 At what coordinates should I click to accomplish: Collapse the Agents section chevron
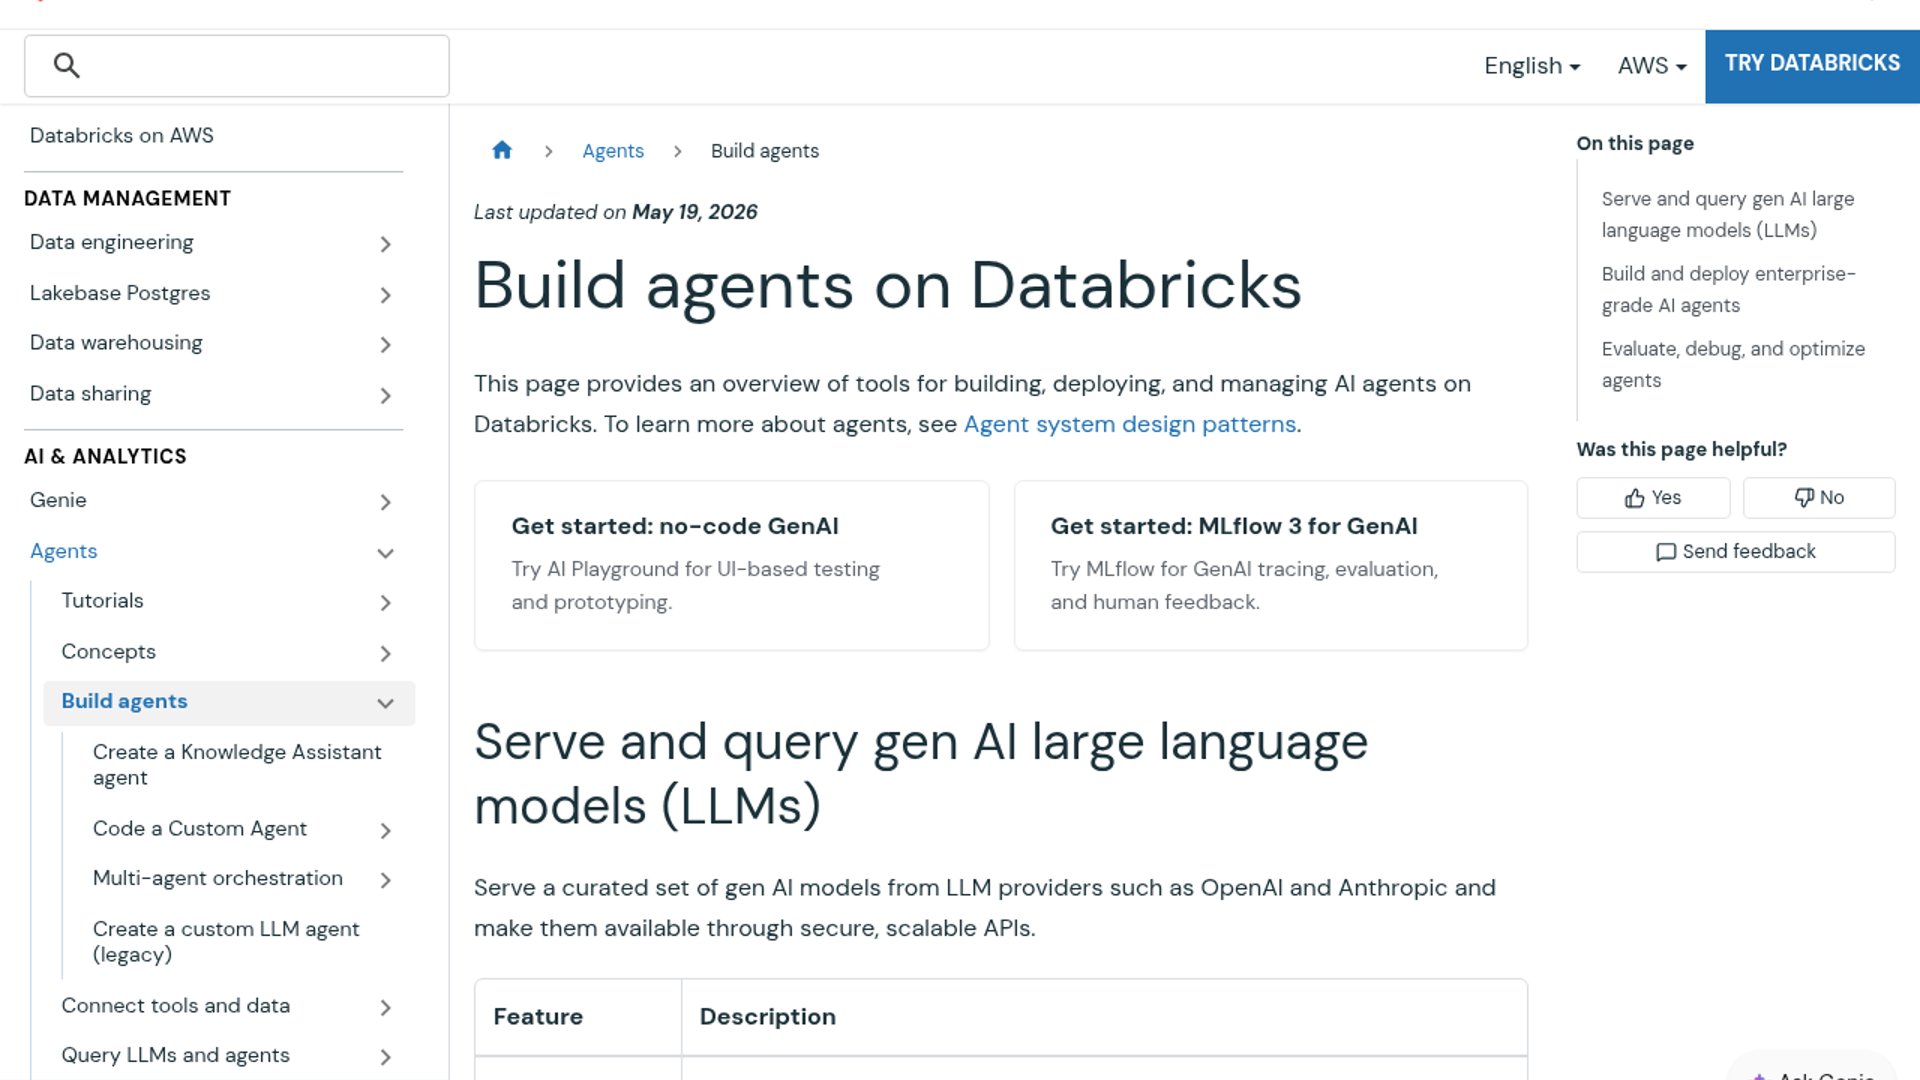pos(386,553)
